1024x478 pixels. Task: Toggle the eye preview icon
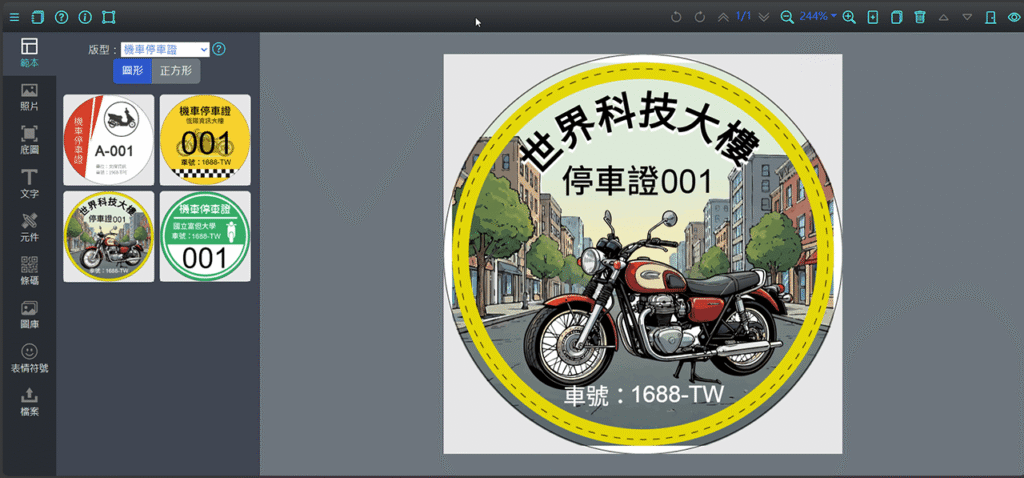point(1014,17)
